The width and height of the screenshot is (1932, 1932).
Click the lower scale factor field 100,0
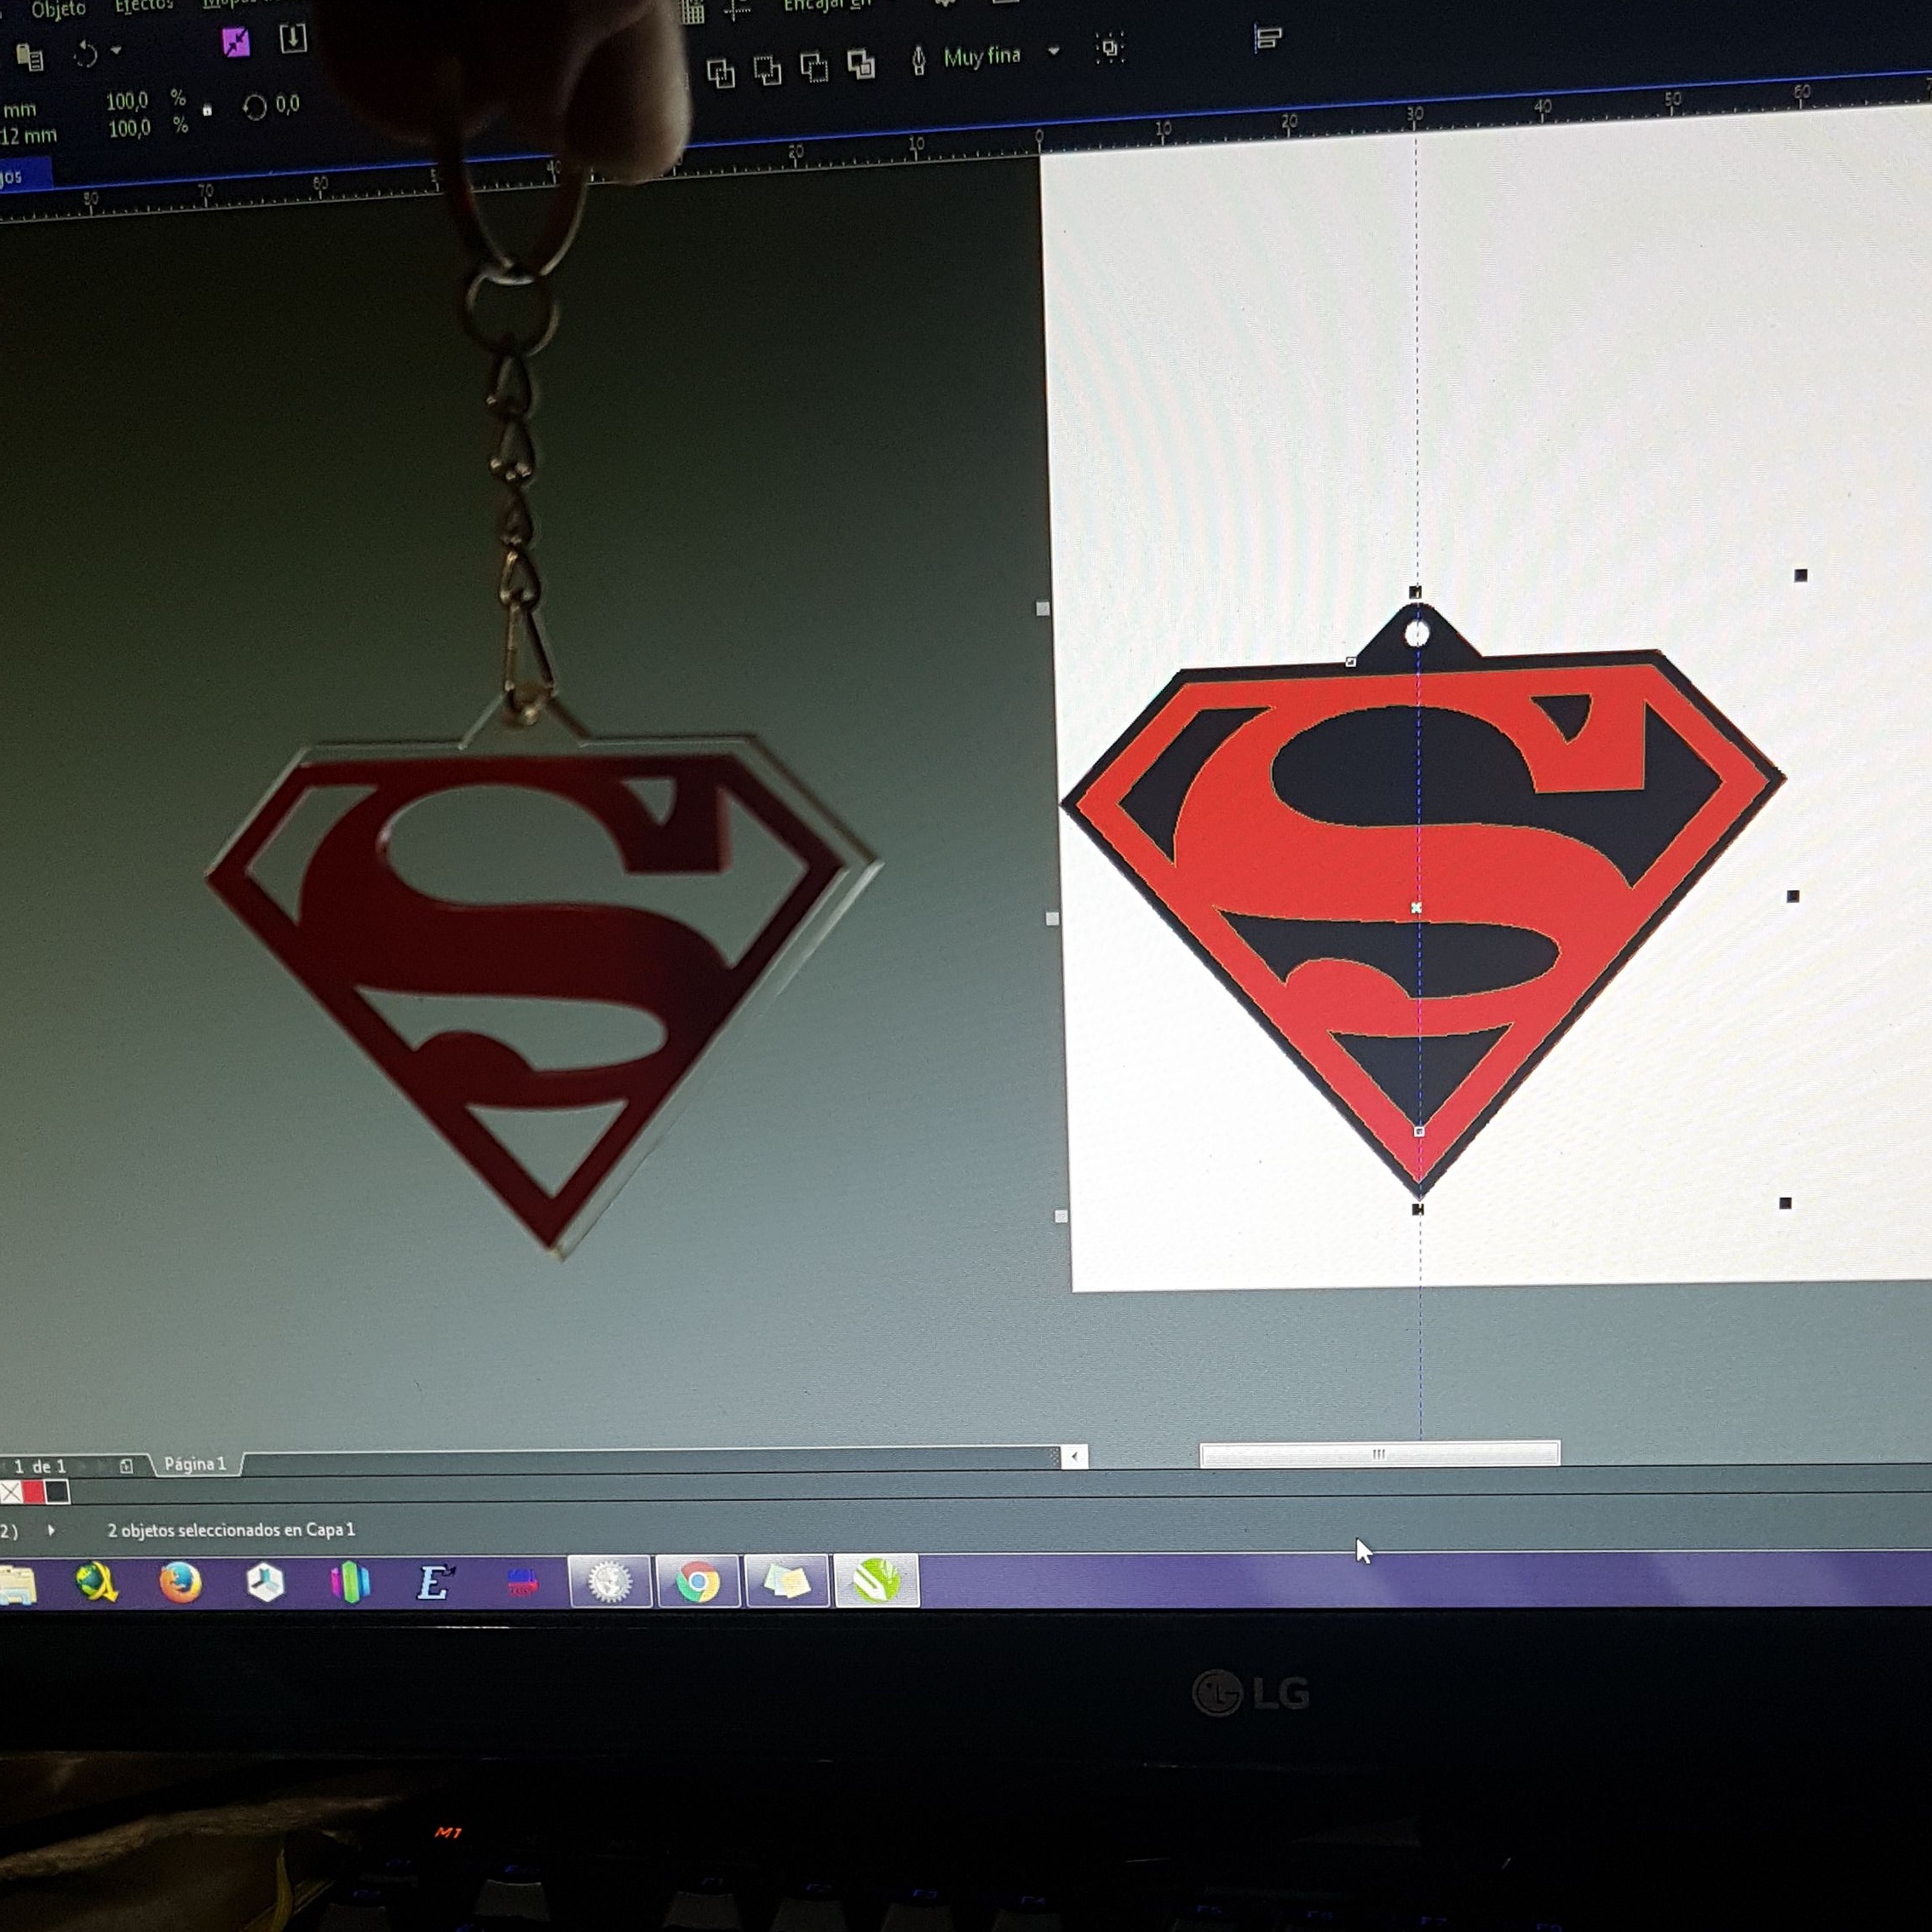[129, 129]
